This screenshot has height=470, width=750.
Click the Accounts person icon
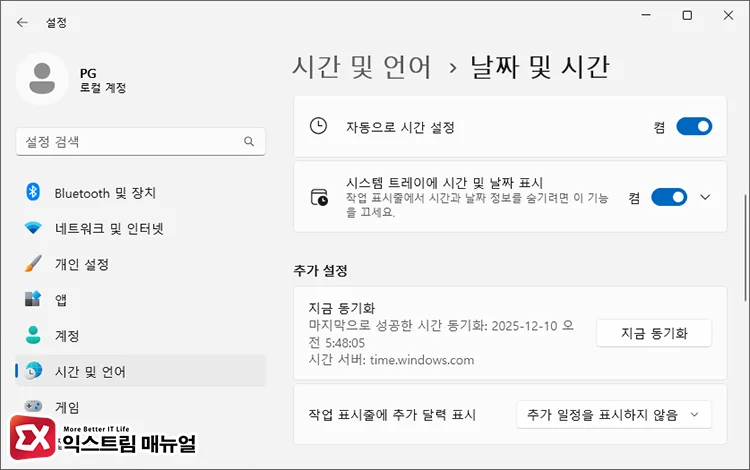tap(33, 335)
